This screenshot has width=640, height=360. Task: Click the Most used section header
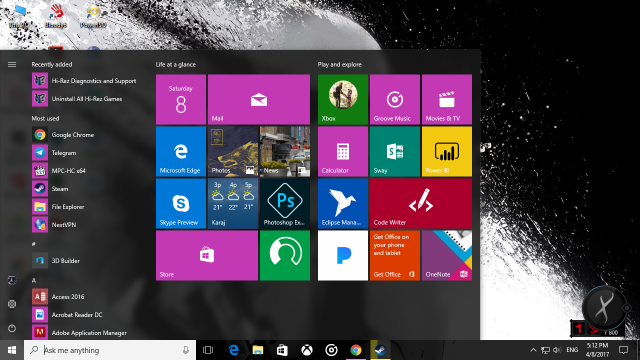(x=45, y=118)
